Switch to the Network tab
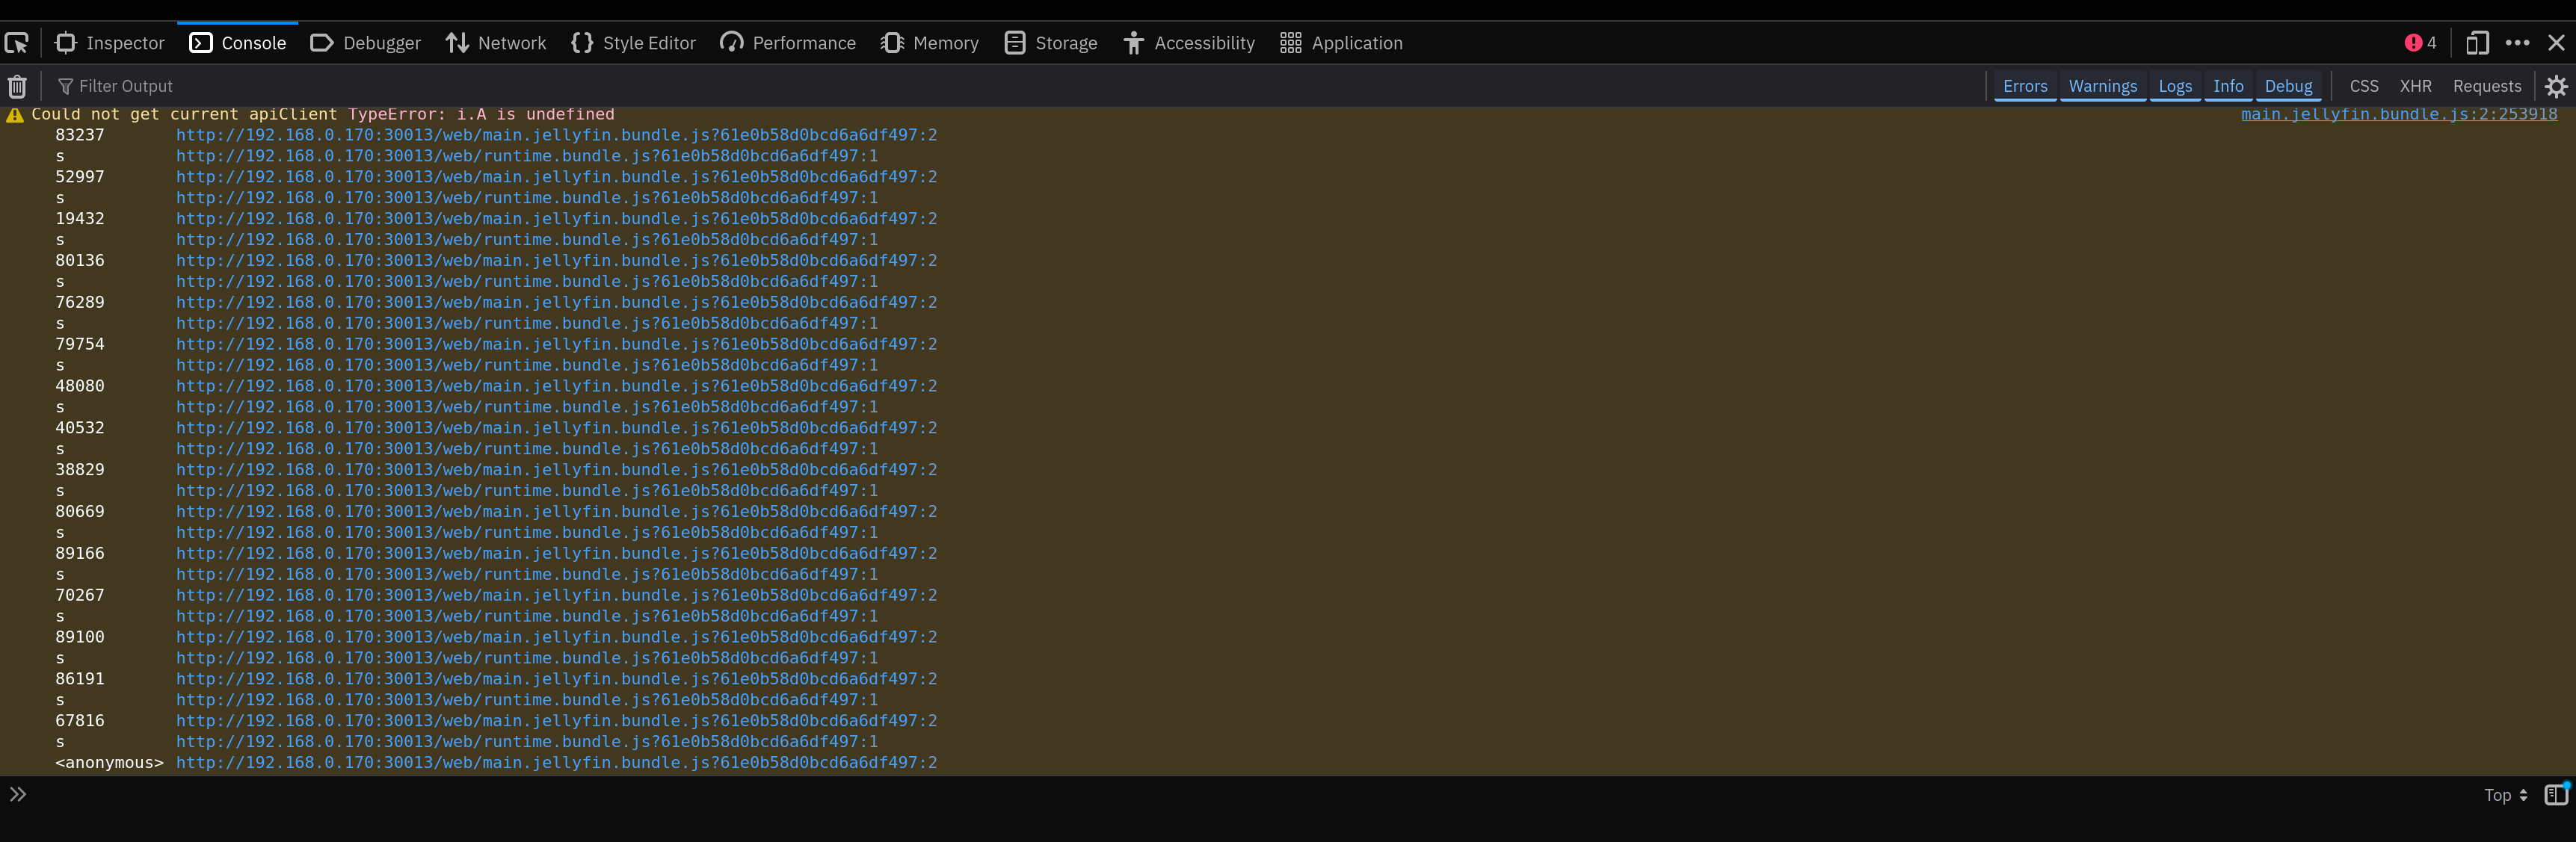Screen dimensions: 2576x842 point(496,43)
